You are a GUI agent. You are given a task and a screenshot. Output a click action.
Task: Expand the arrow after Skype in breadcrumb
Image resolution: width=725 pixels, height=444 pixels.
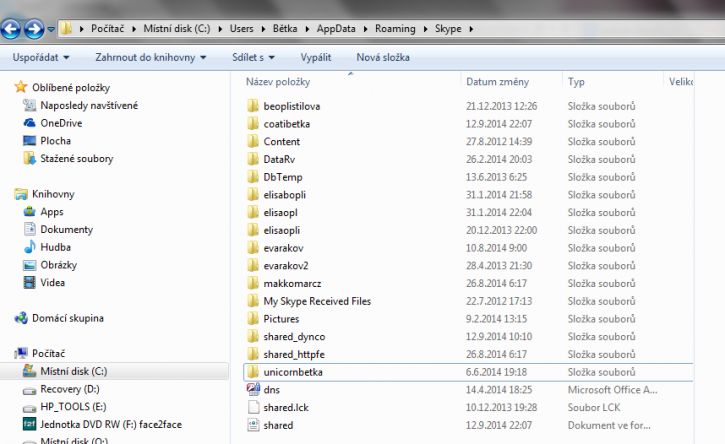[x=471, y=29]
